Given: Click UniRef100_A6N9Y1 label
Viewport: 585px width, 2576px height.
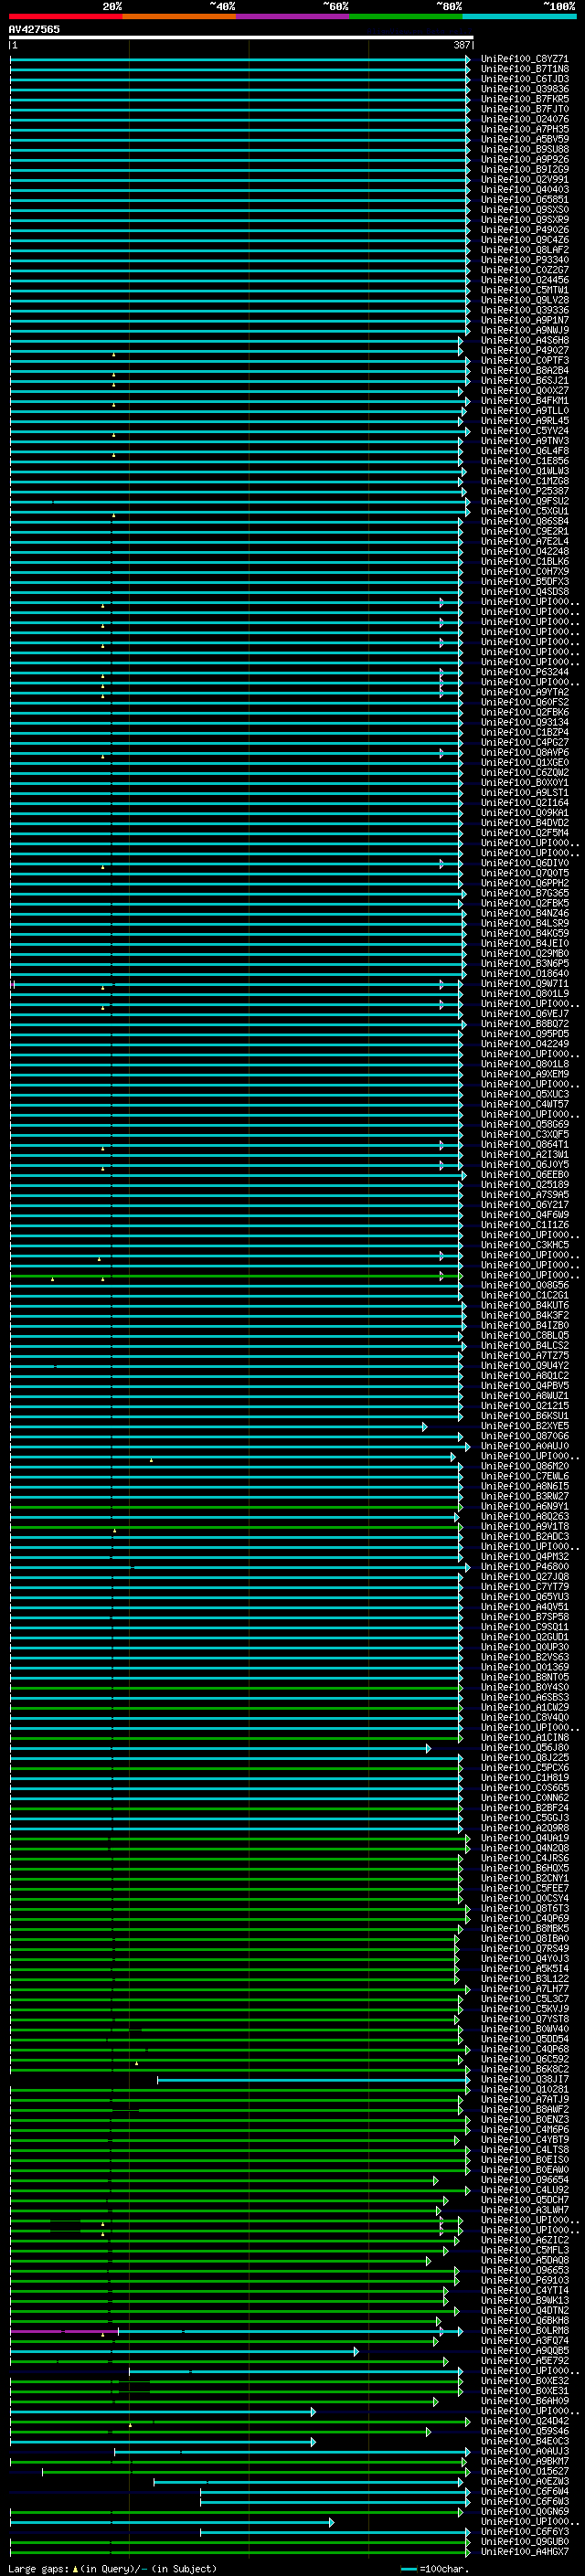Looking at the screenshot, I should pyautogui.click(x=525, y=1506).
